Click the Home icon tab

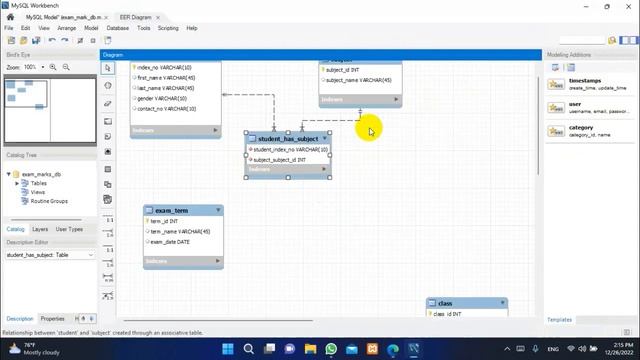[x=10, y=17]
